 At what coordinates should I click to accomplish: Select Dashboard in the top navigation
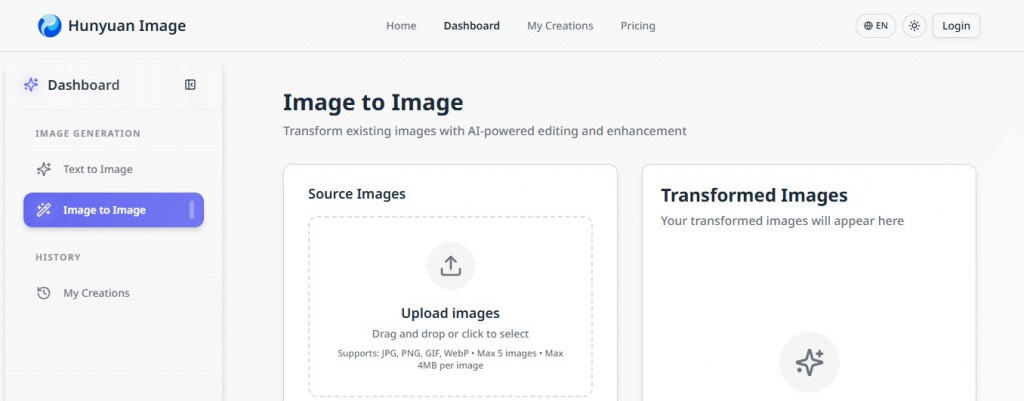[x=471, y=26]
